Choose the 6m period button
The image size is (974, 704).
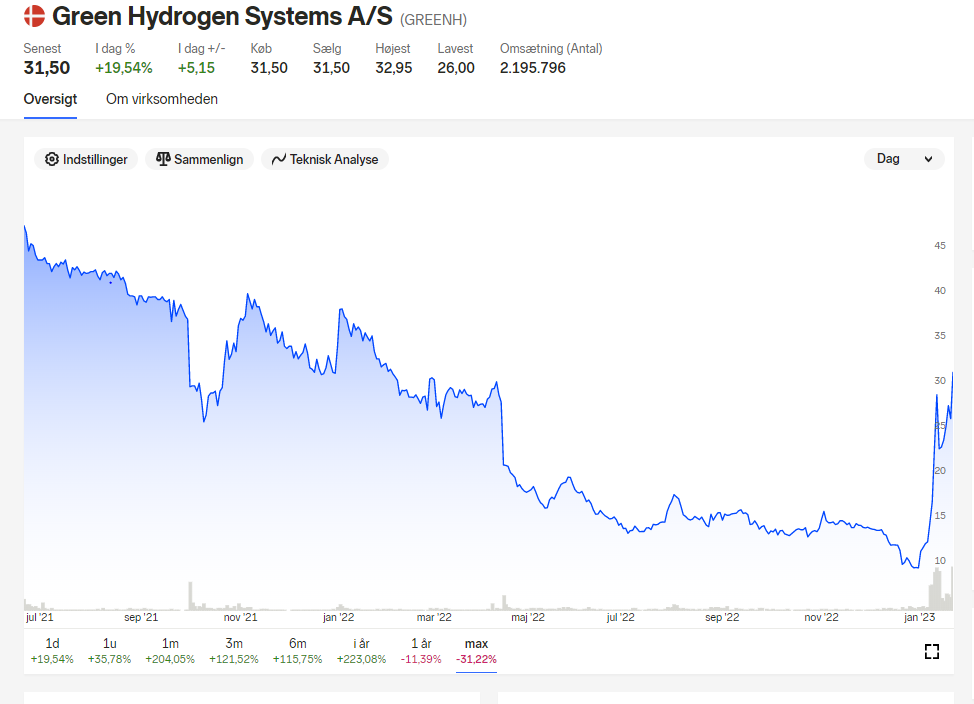pos(298,651)
